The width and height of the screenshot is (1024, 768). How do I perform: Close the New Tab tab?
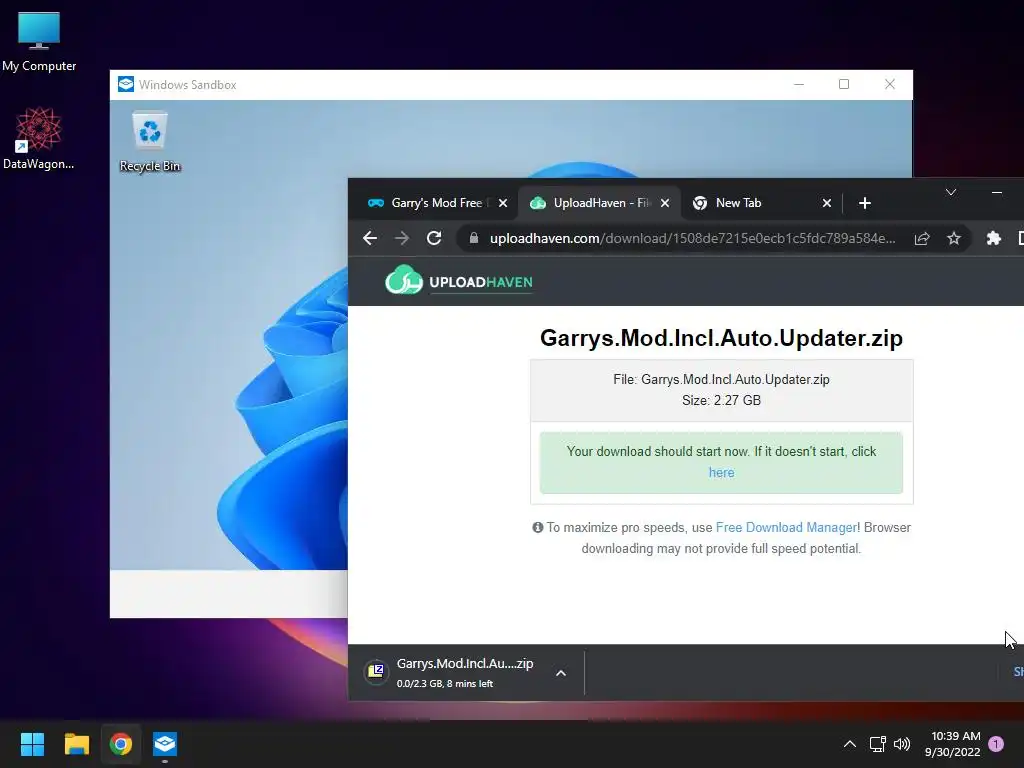pos(827,203)
